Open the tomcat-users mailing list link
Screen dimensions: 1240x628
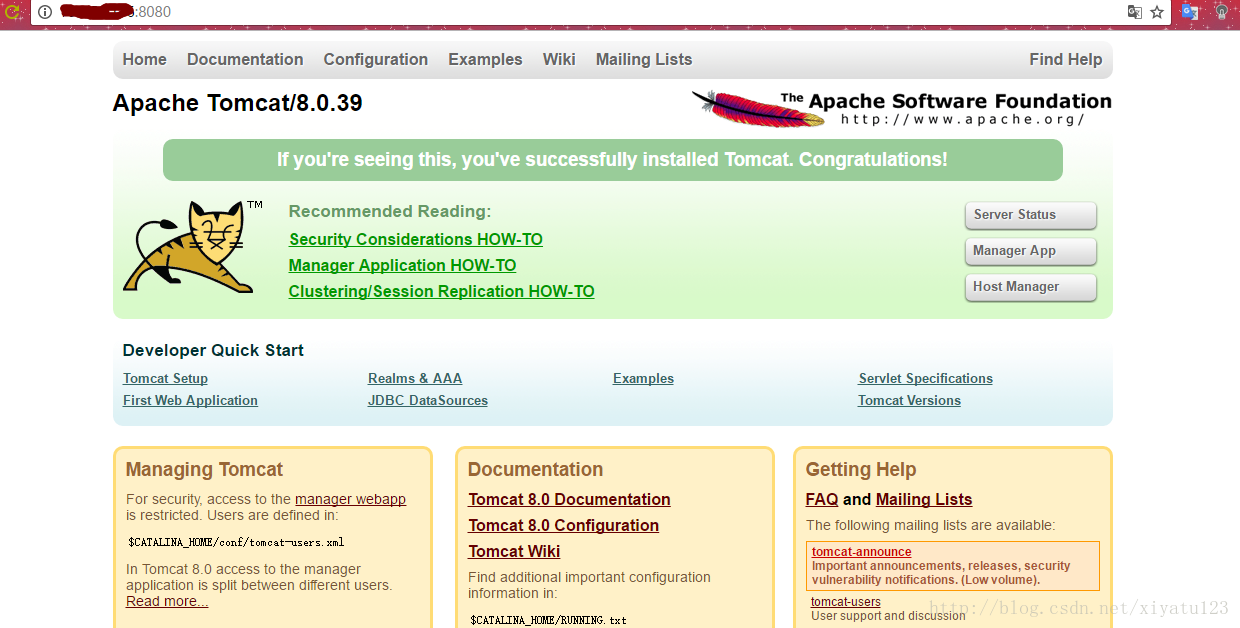point(846,602)
